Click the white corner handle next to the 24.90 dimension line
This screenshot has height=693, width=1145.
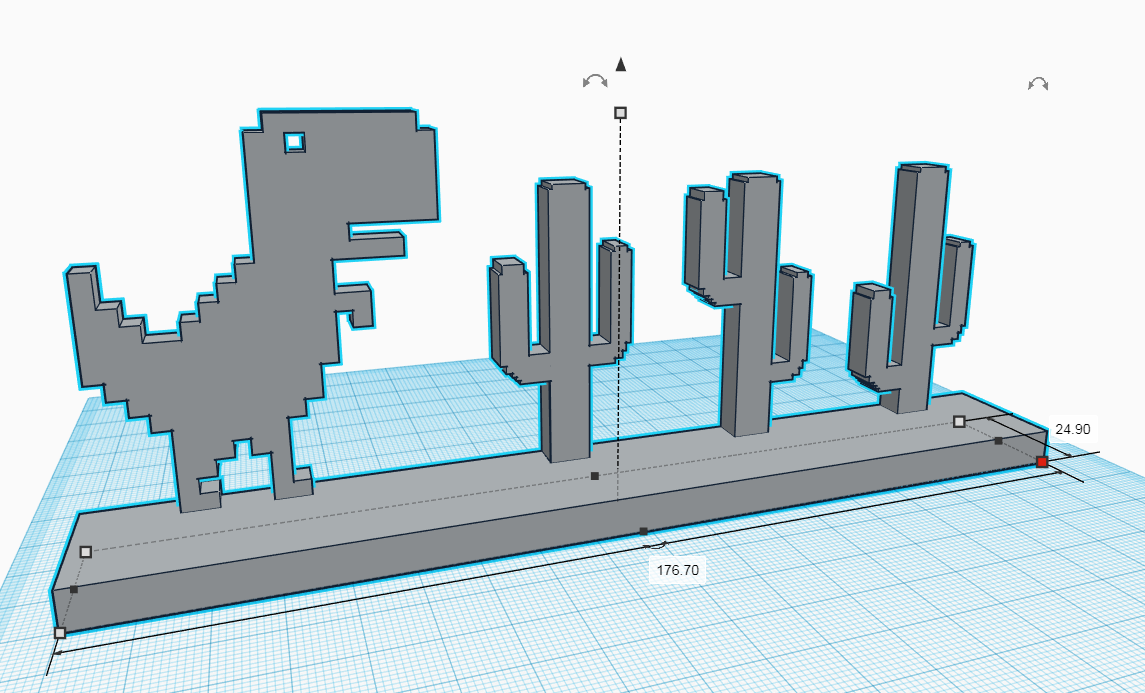point(960,421)
